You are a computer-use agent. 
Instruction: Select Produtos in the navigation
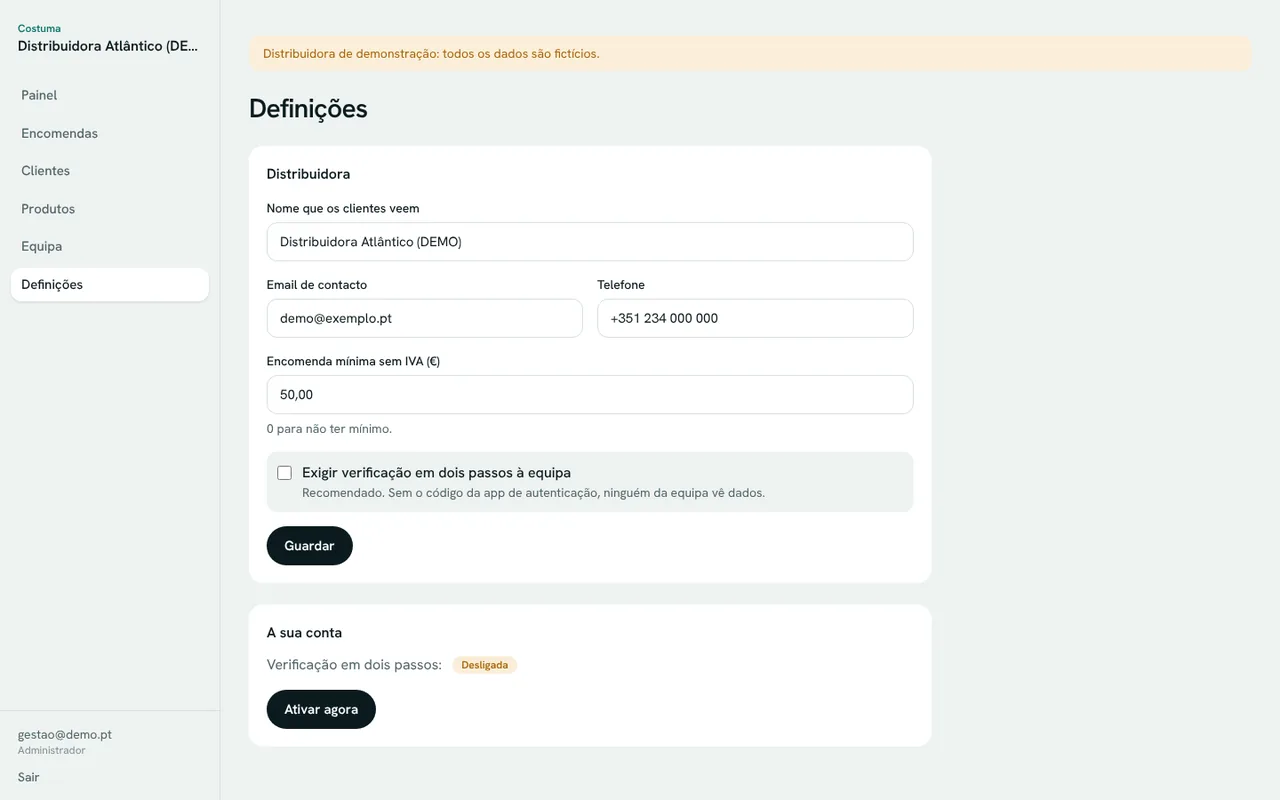(110, 209)
